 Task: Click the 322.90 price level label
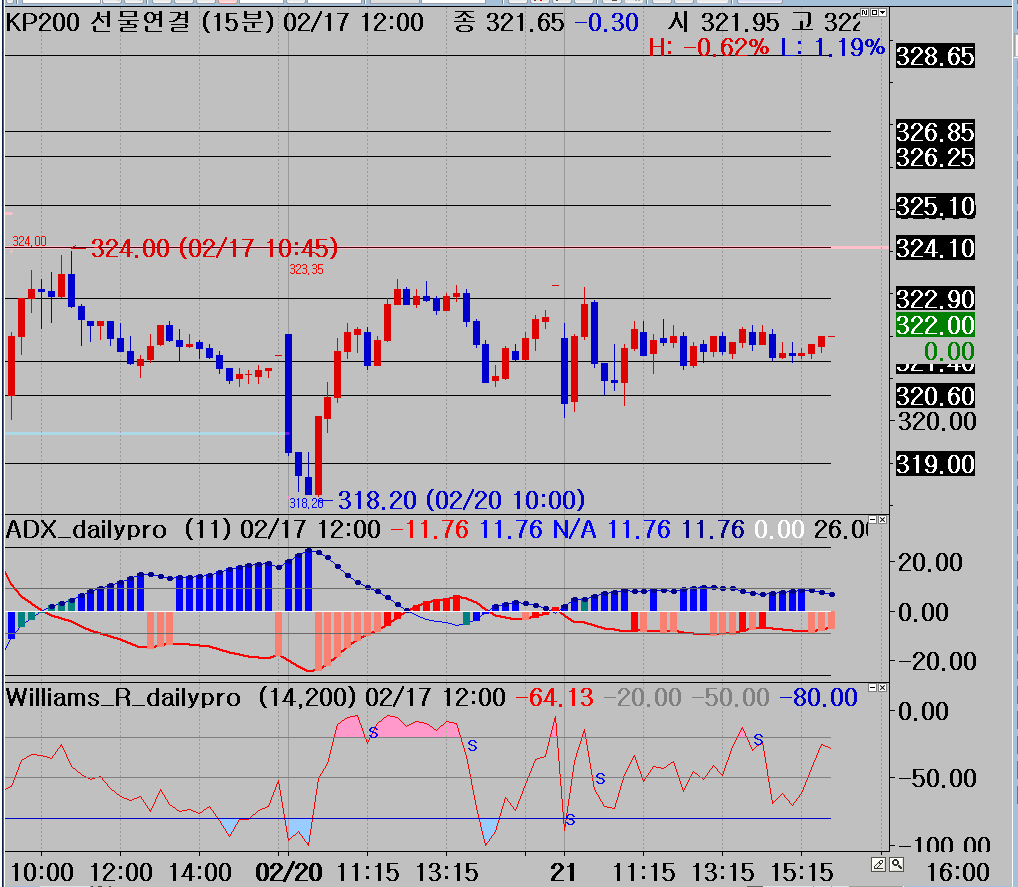click(936, 299)
